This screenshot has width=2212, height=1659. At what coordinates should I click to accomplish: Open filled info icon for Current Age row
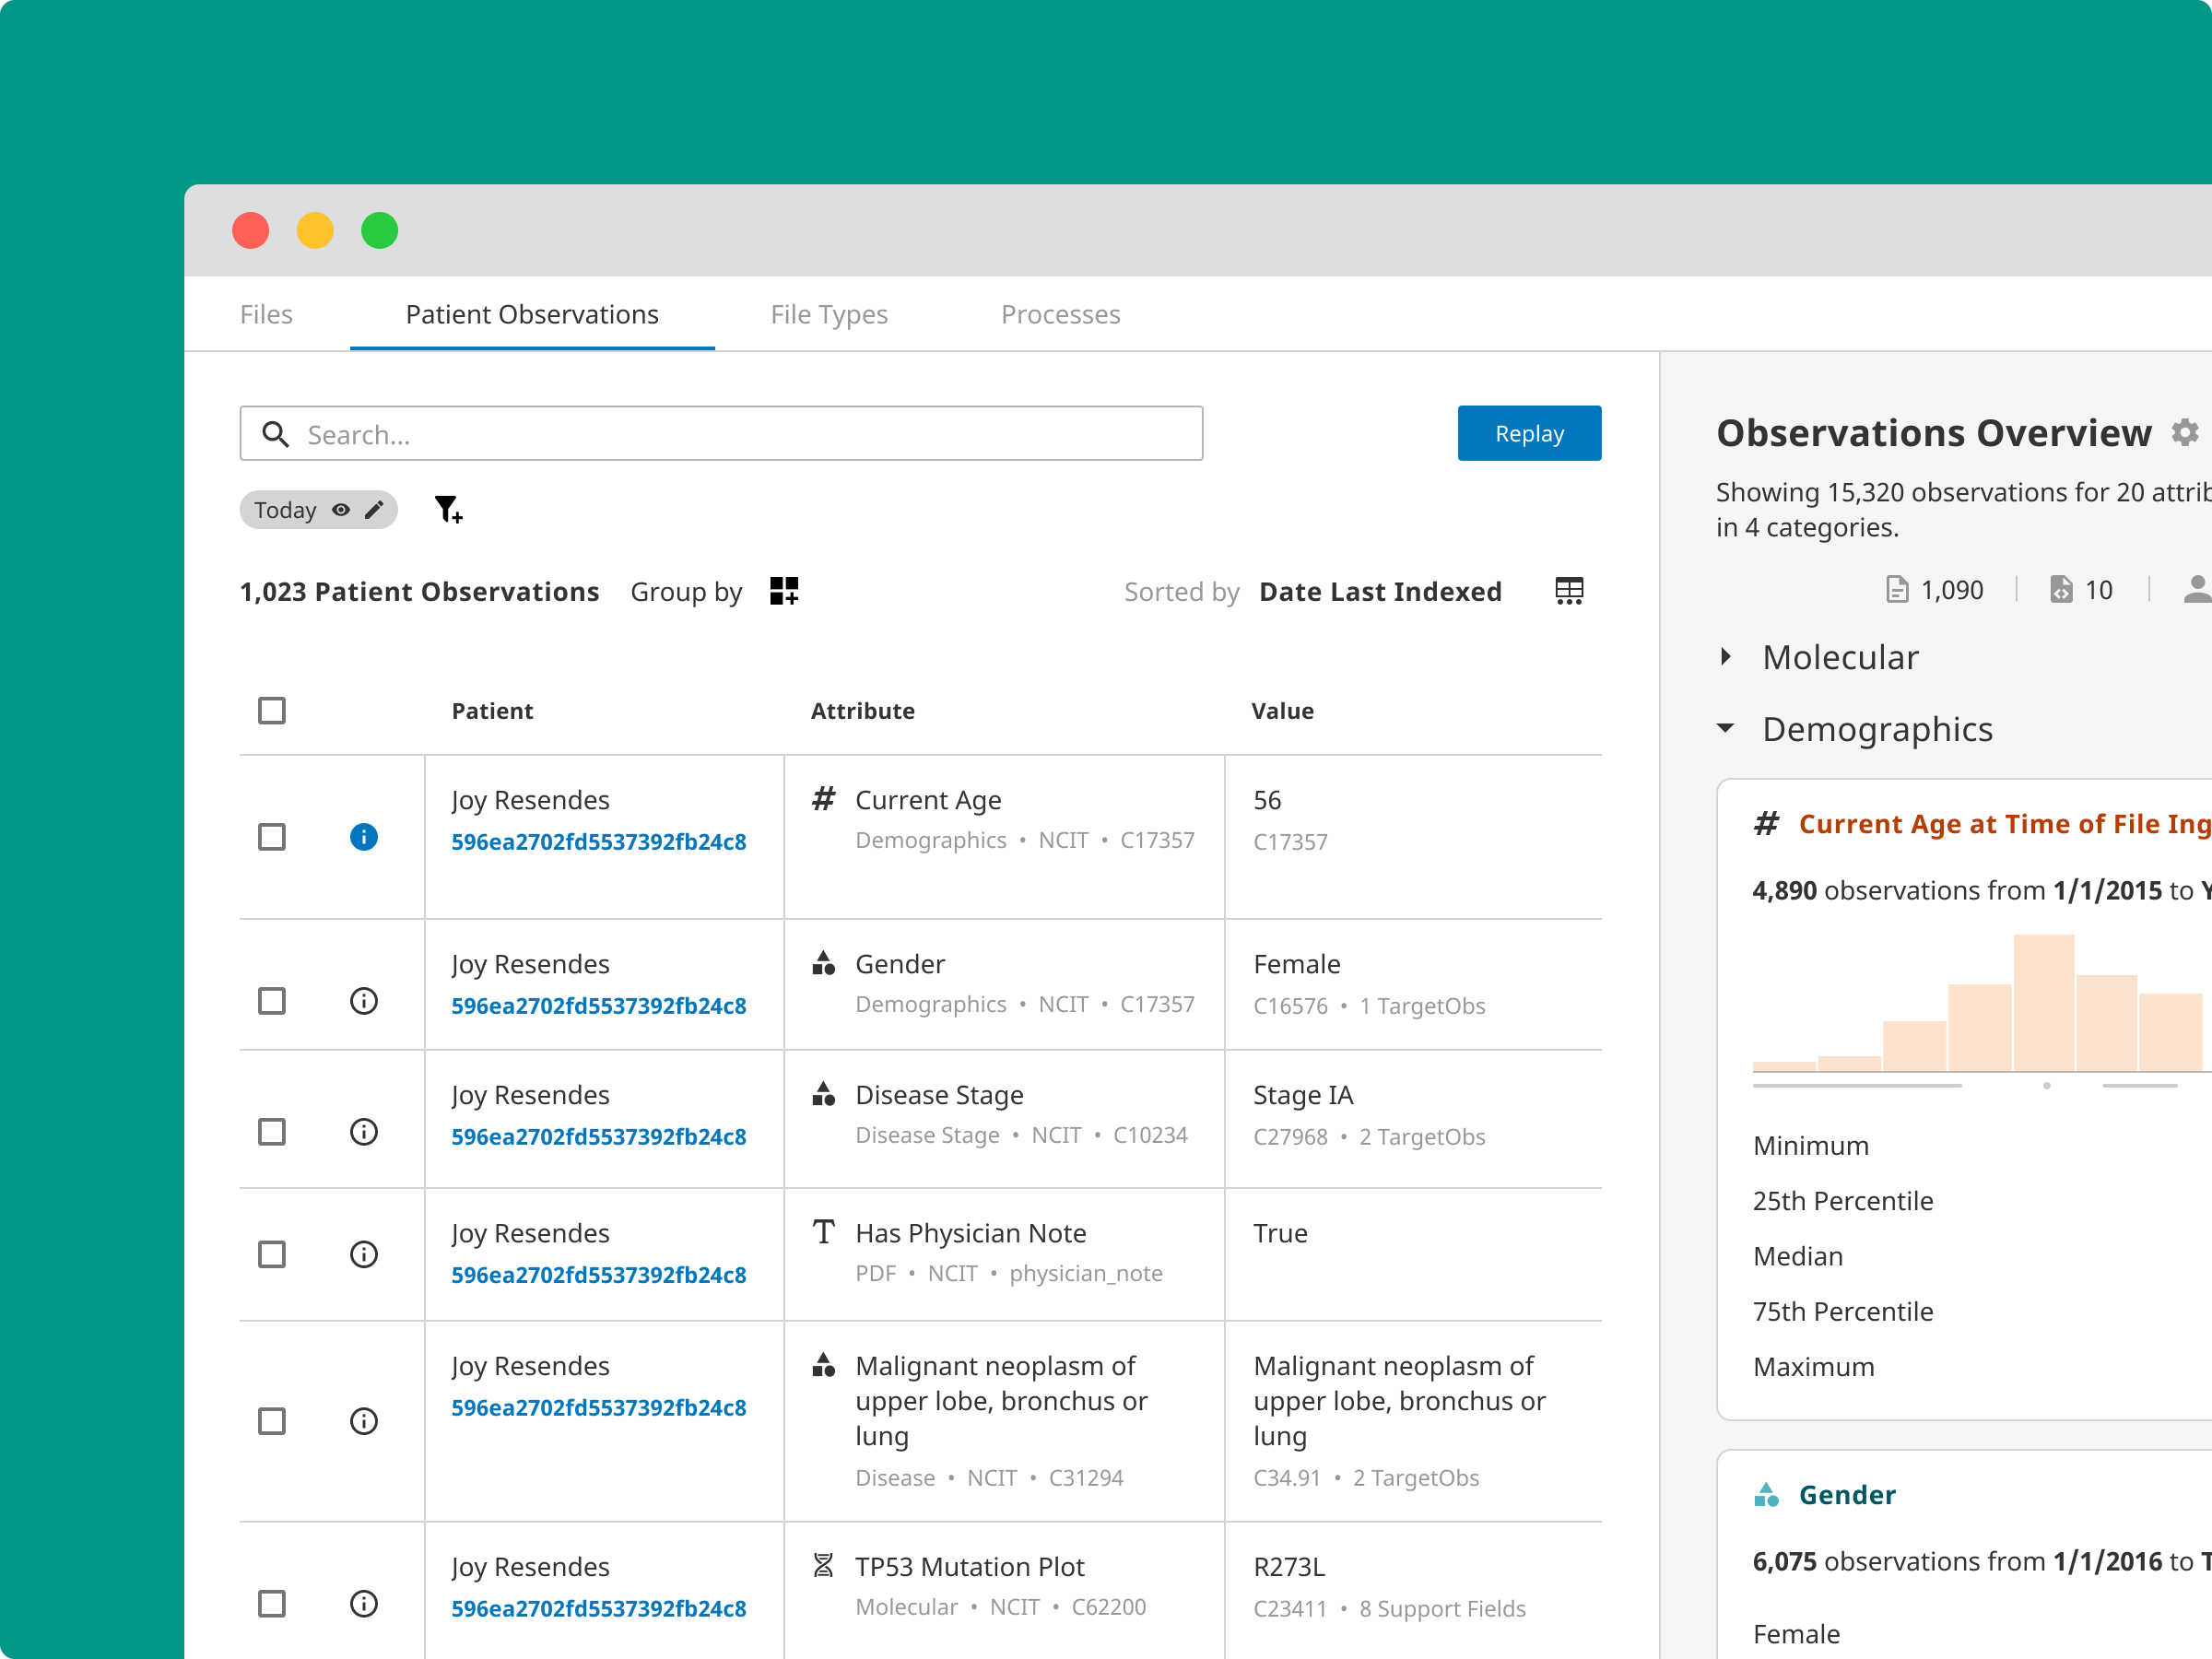[x=364, y=837]
